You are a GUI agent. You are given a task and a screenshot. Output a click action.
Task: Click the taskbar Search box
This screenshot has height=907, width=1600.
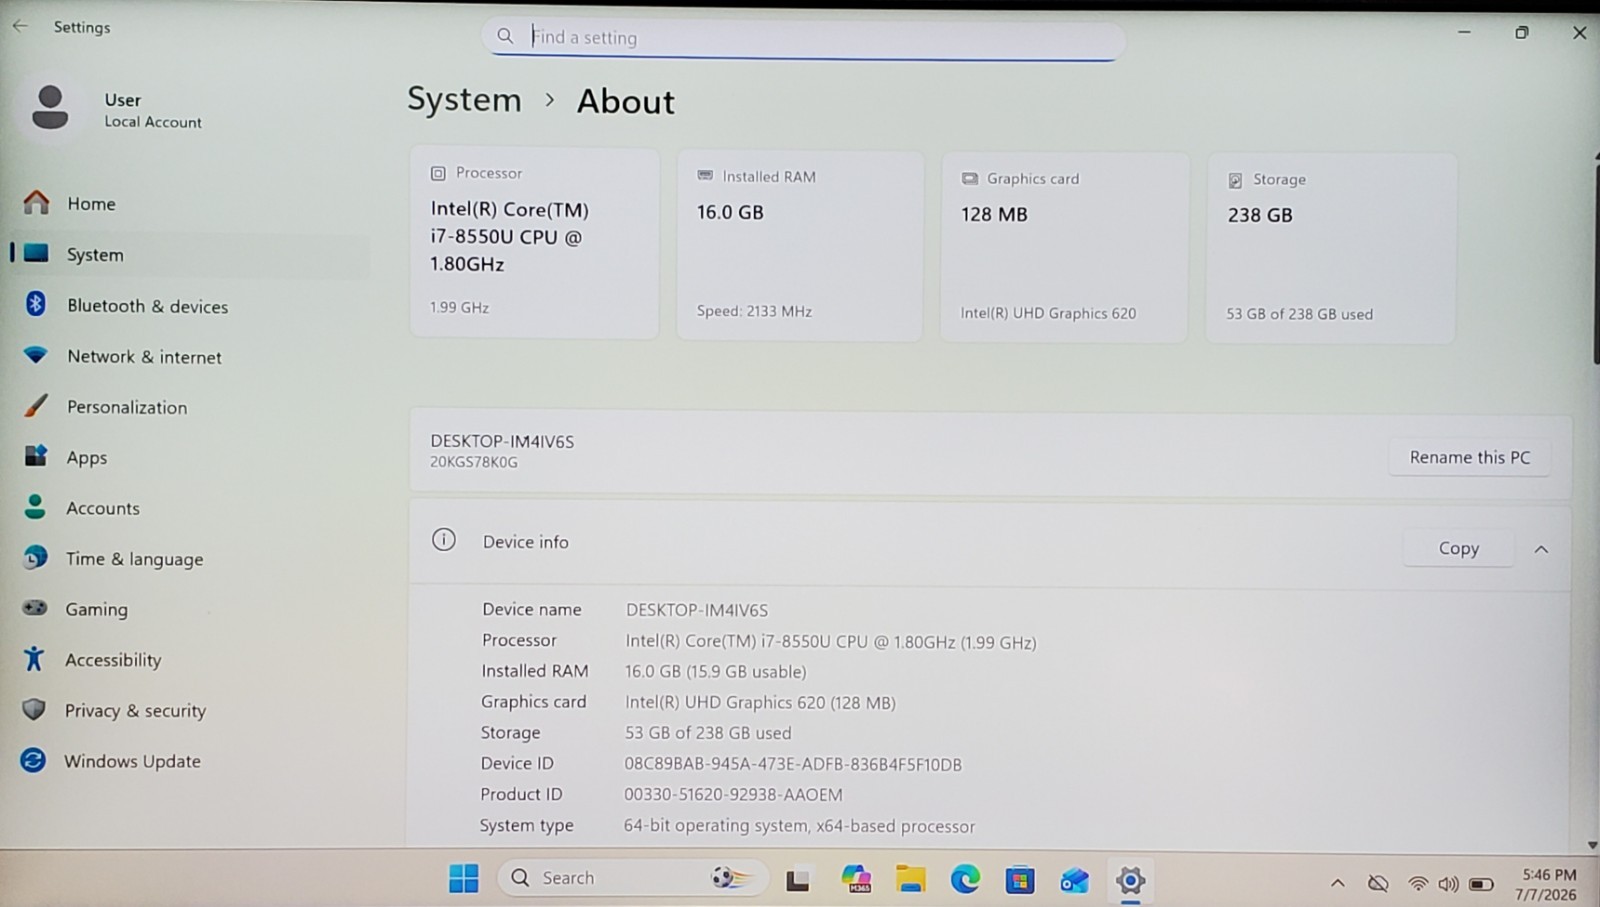click(631, 878)
